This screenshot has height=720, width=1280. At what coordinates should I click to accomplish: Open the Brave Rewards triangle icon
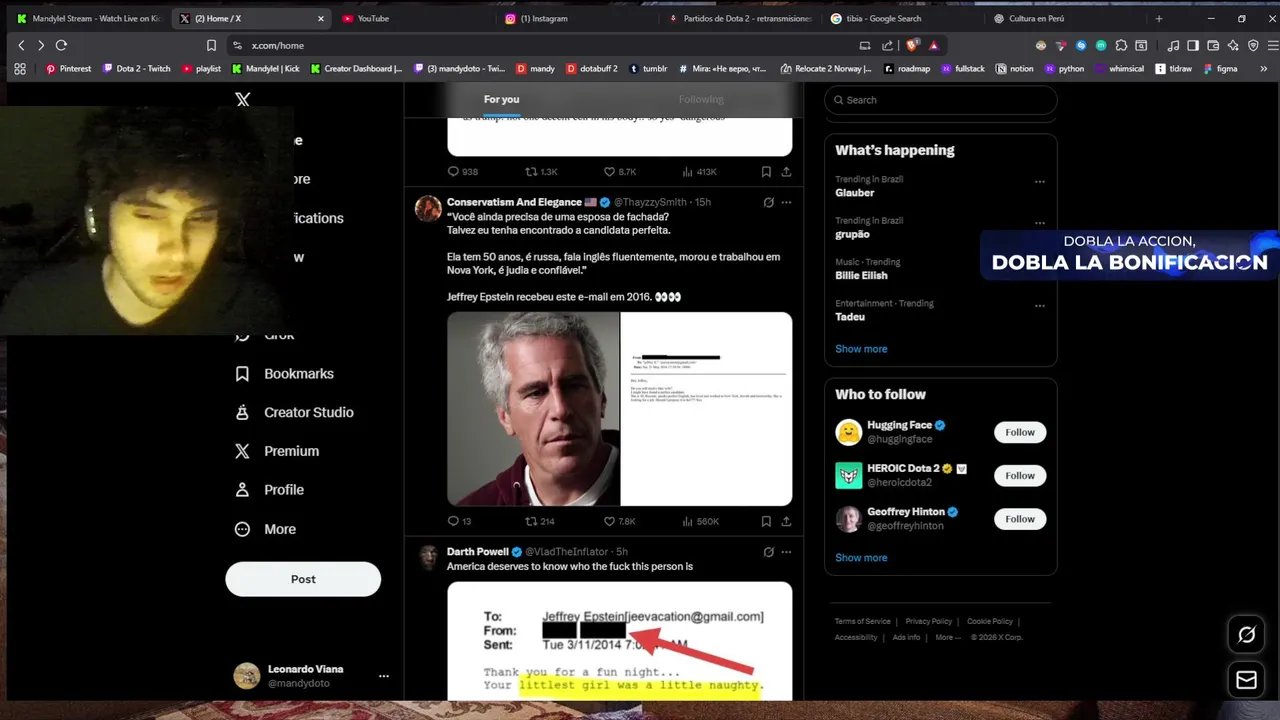pos(934,45)
